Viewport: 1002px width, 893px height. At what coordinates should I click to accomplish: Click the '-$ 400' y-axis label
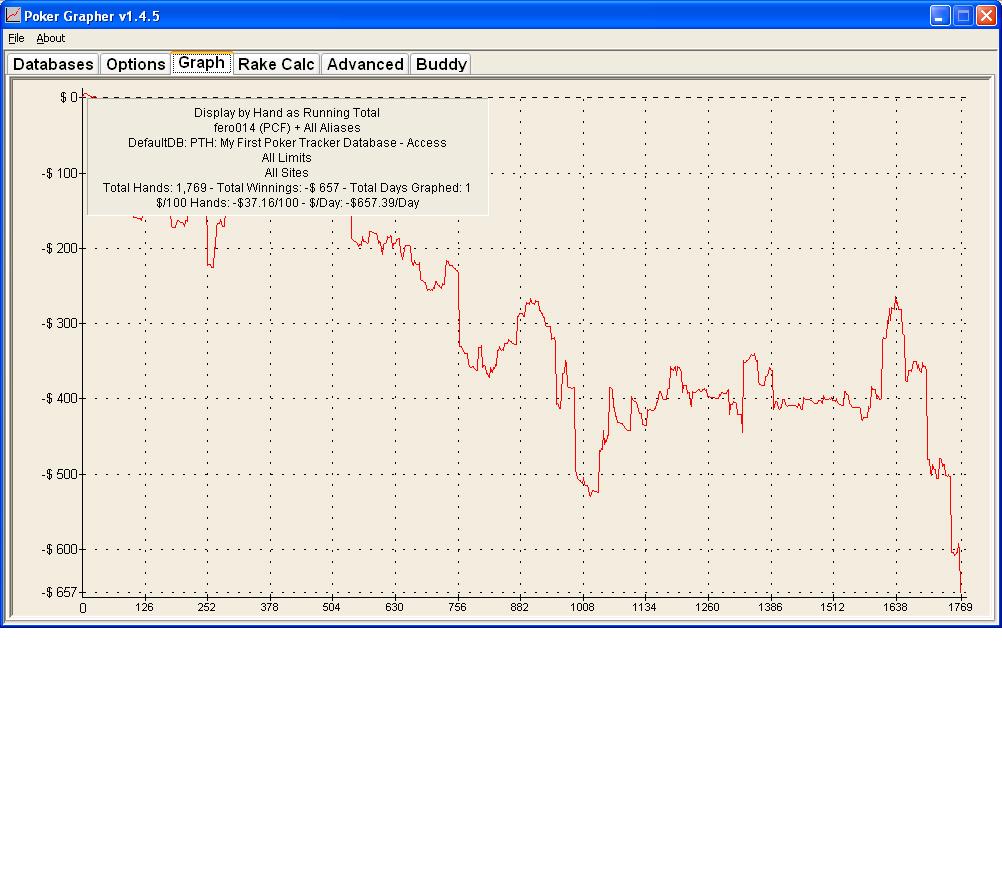[x=59, y=398]
